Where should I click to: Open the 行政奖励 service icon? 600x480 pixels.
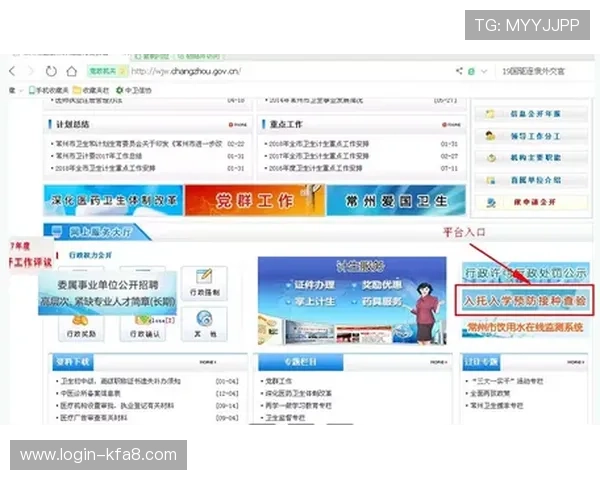[81, 328]
